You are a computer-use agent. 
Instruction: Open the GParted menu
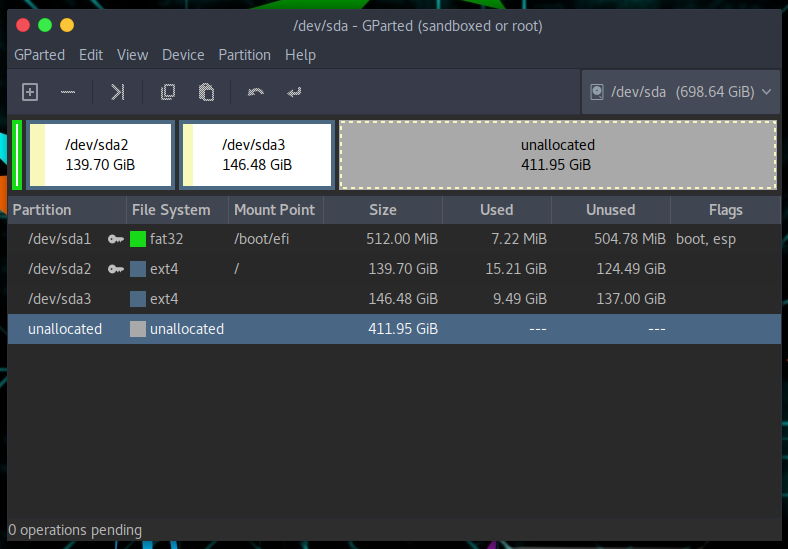tap(39, 55)
